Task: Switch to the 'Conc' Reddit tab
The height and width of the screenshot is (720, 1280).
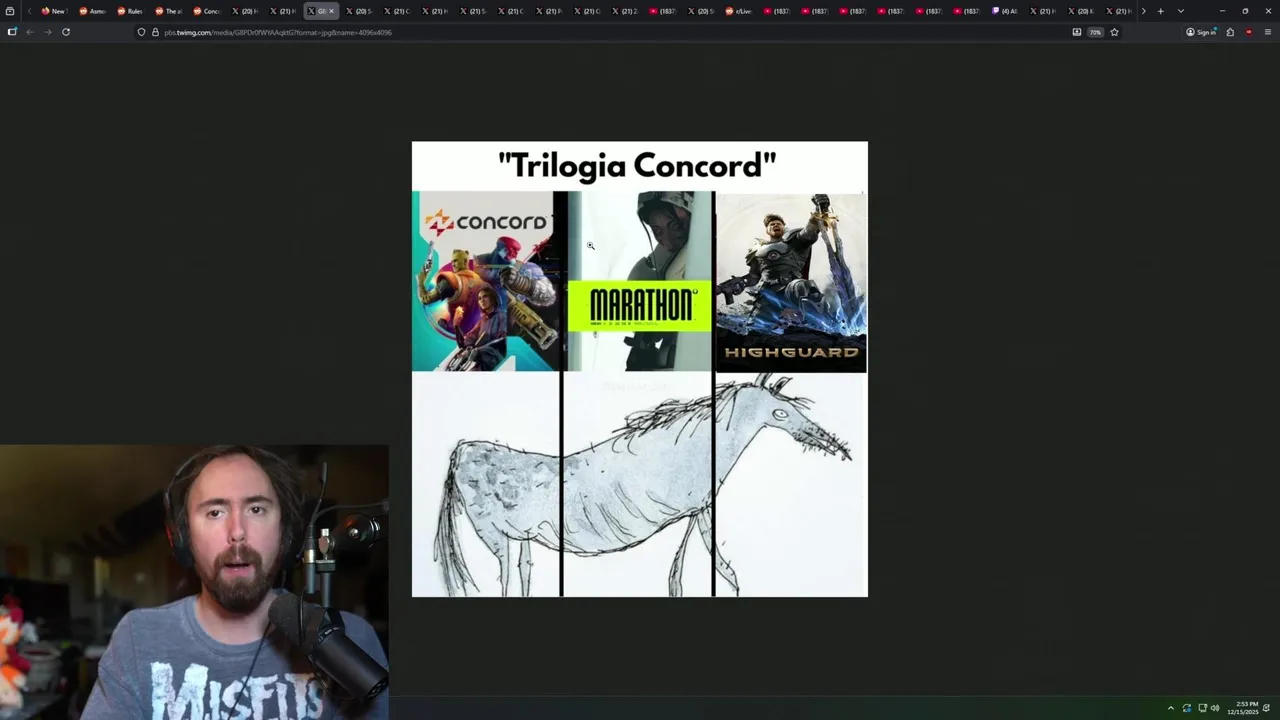Action: coord(206,11)
